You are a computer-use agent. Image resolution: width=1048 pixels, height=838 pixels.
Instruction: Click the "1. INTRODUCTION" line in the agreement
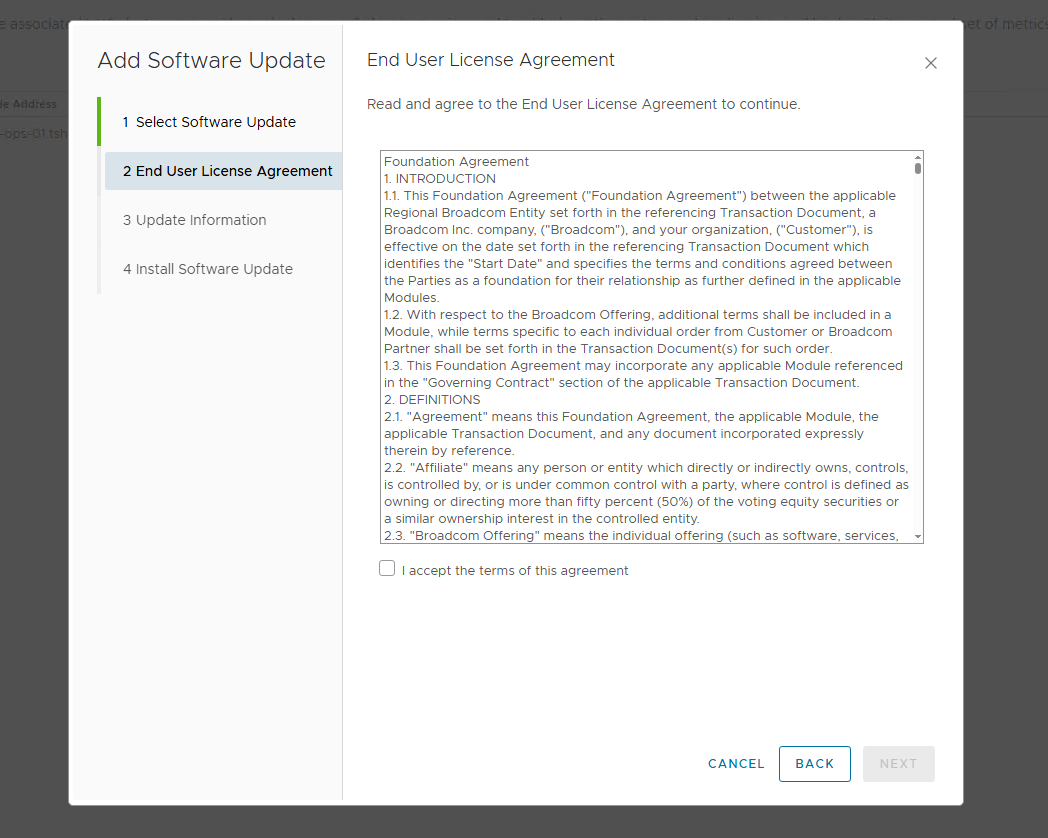440,179
